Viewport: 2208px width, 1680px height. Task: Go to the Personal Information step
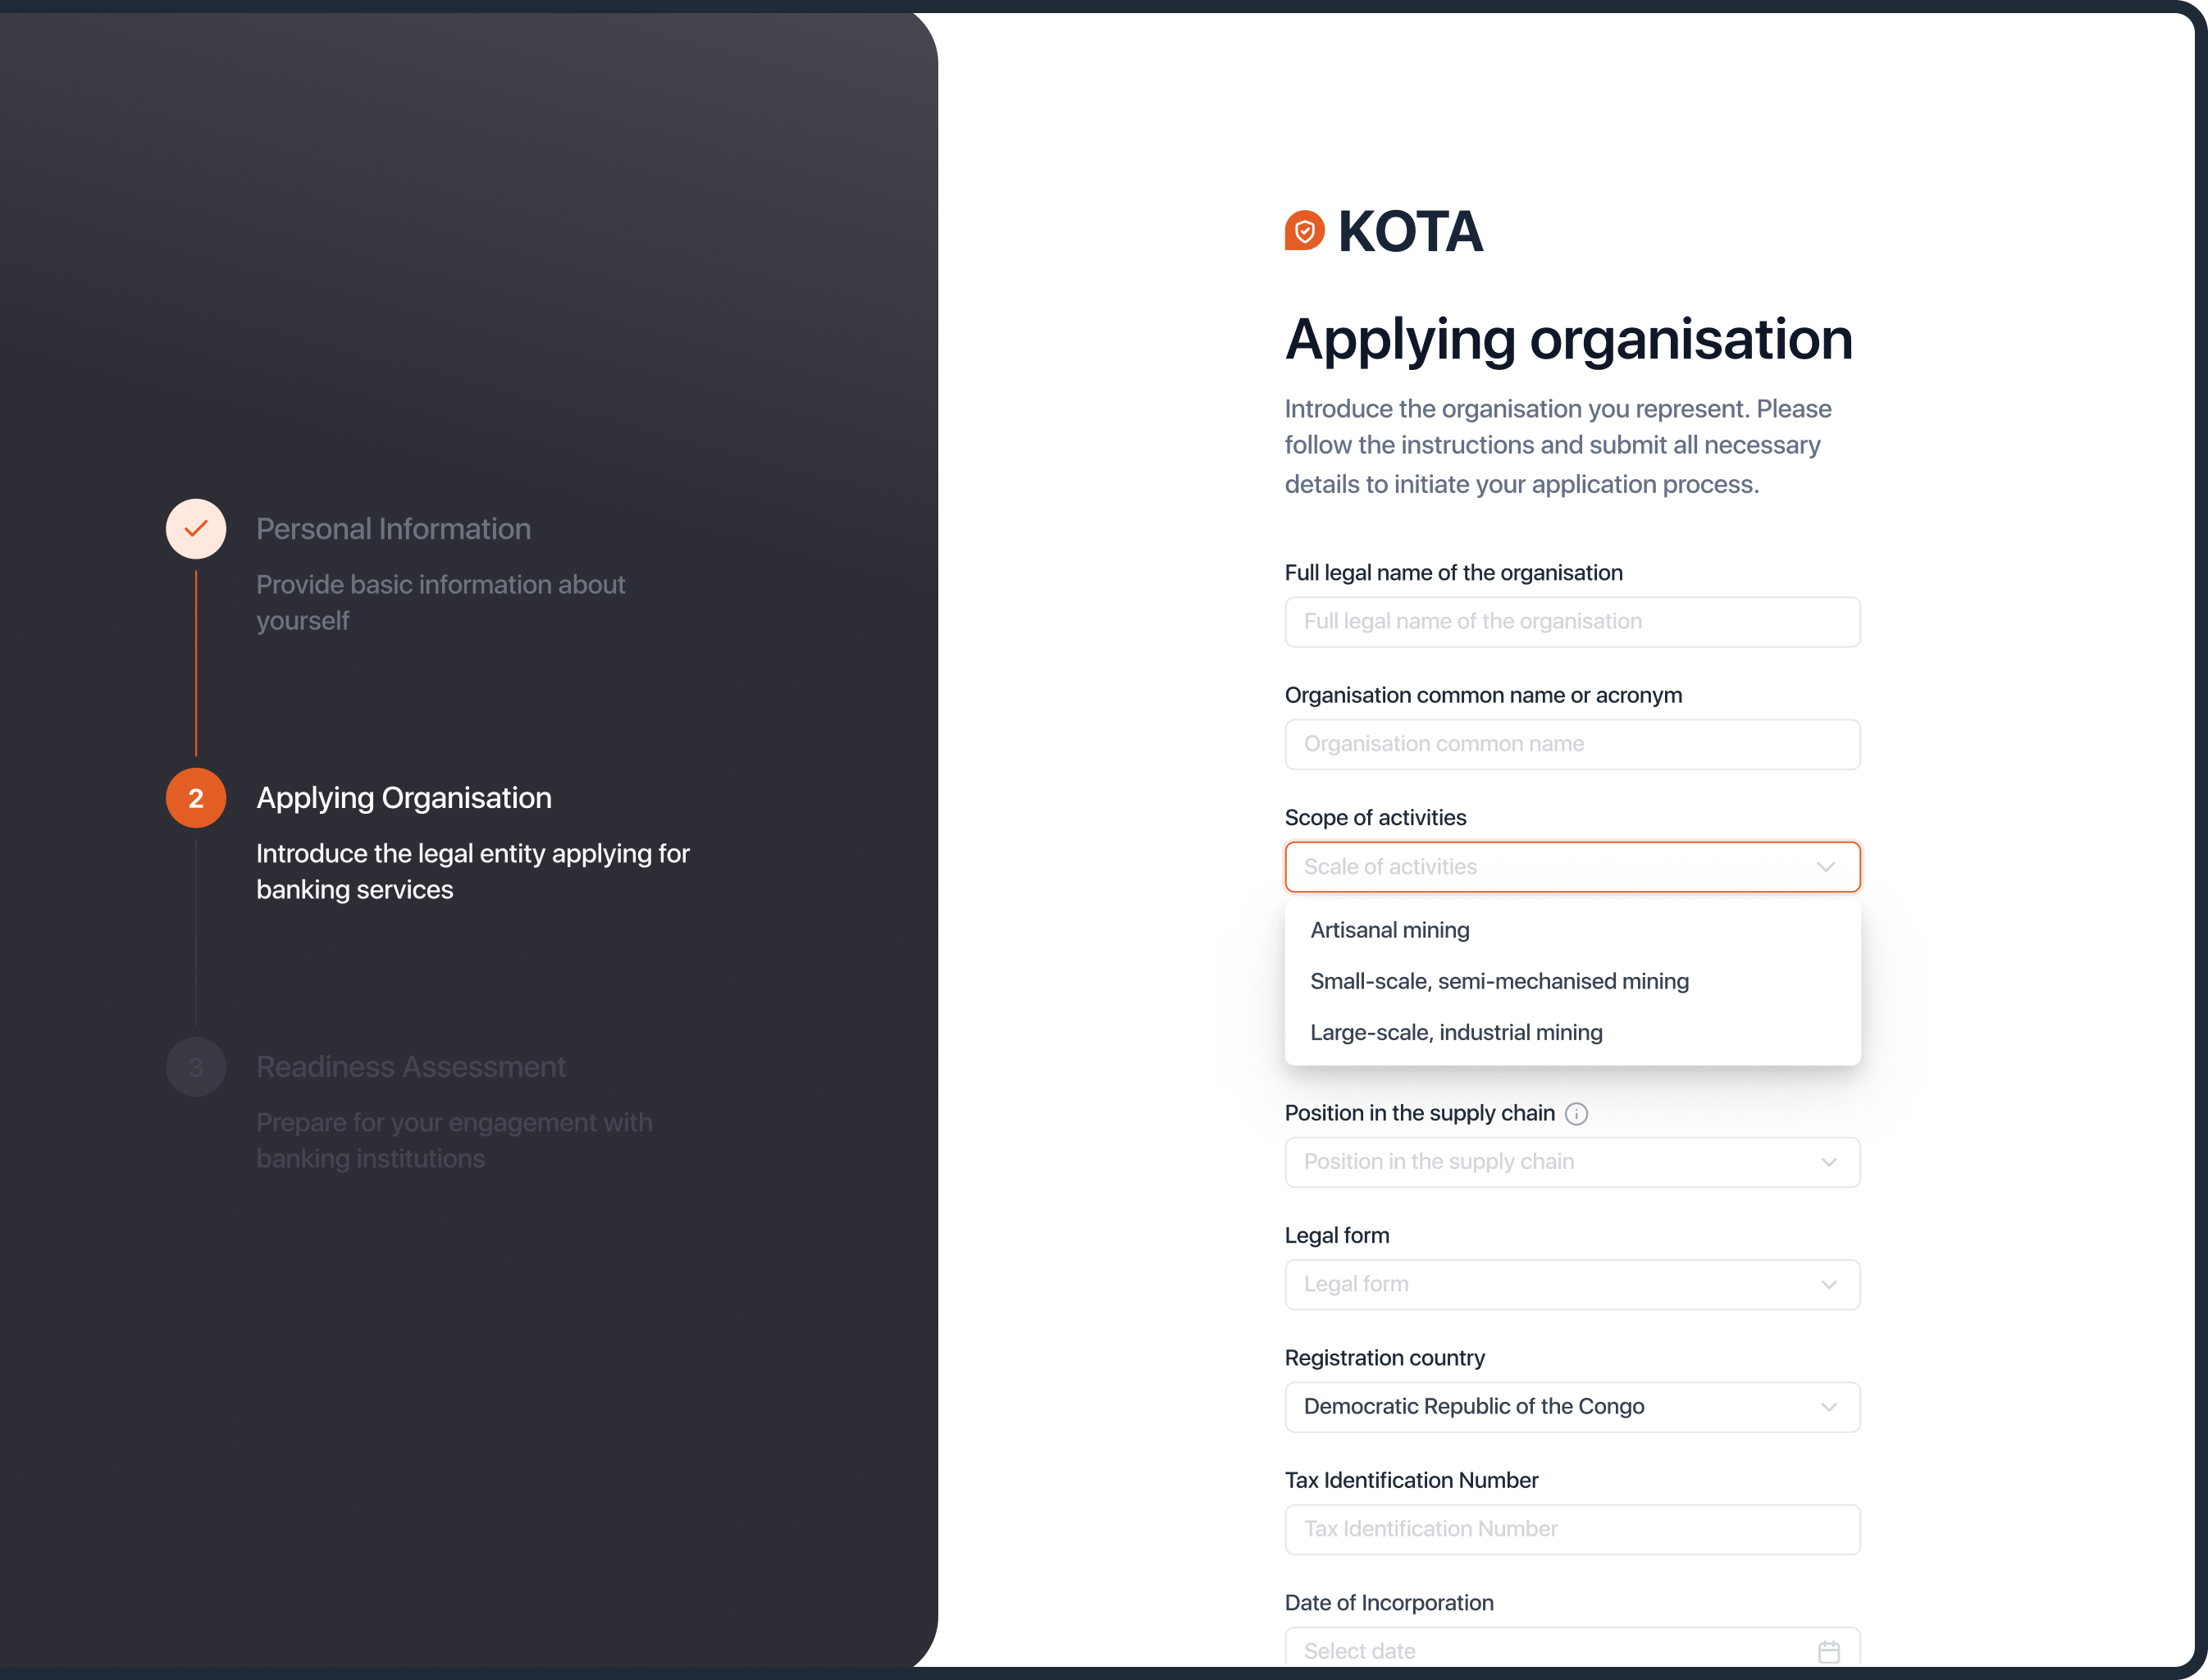pos(393,529)
